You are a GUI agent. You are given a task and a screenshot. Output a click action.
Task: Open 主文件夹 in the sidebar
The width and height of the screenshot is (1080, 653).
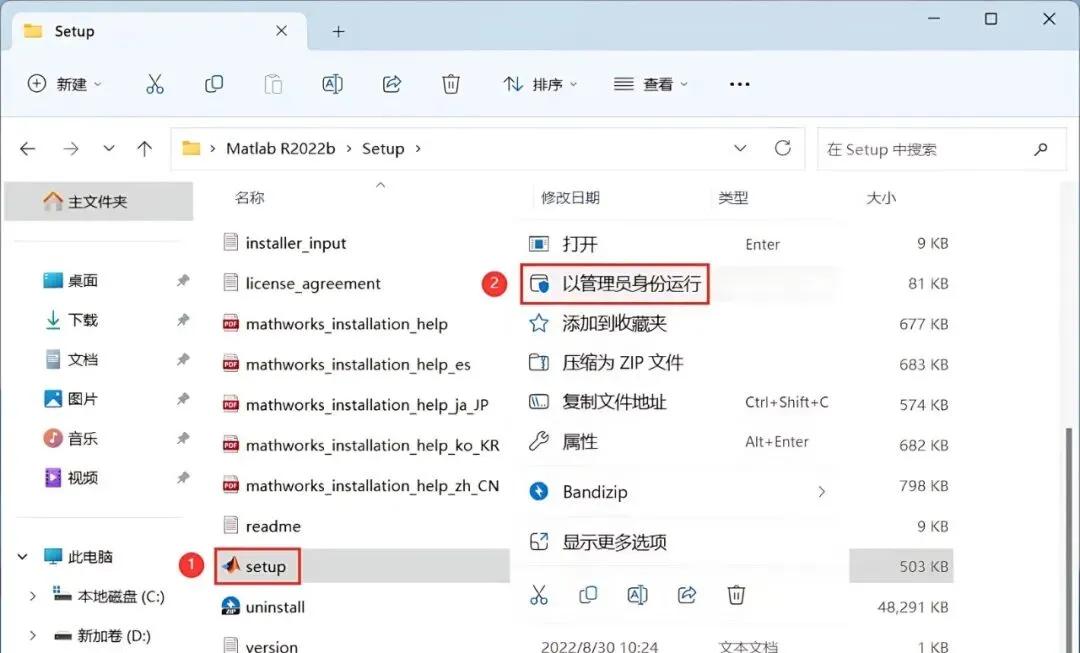[x=98, y=202]
